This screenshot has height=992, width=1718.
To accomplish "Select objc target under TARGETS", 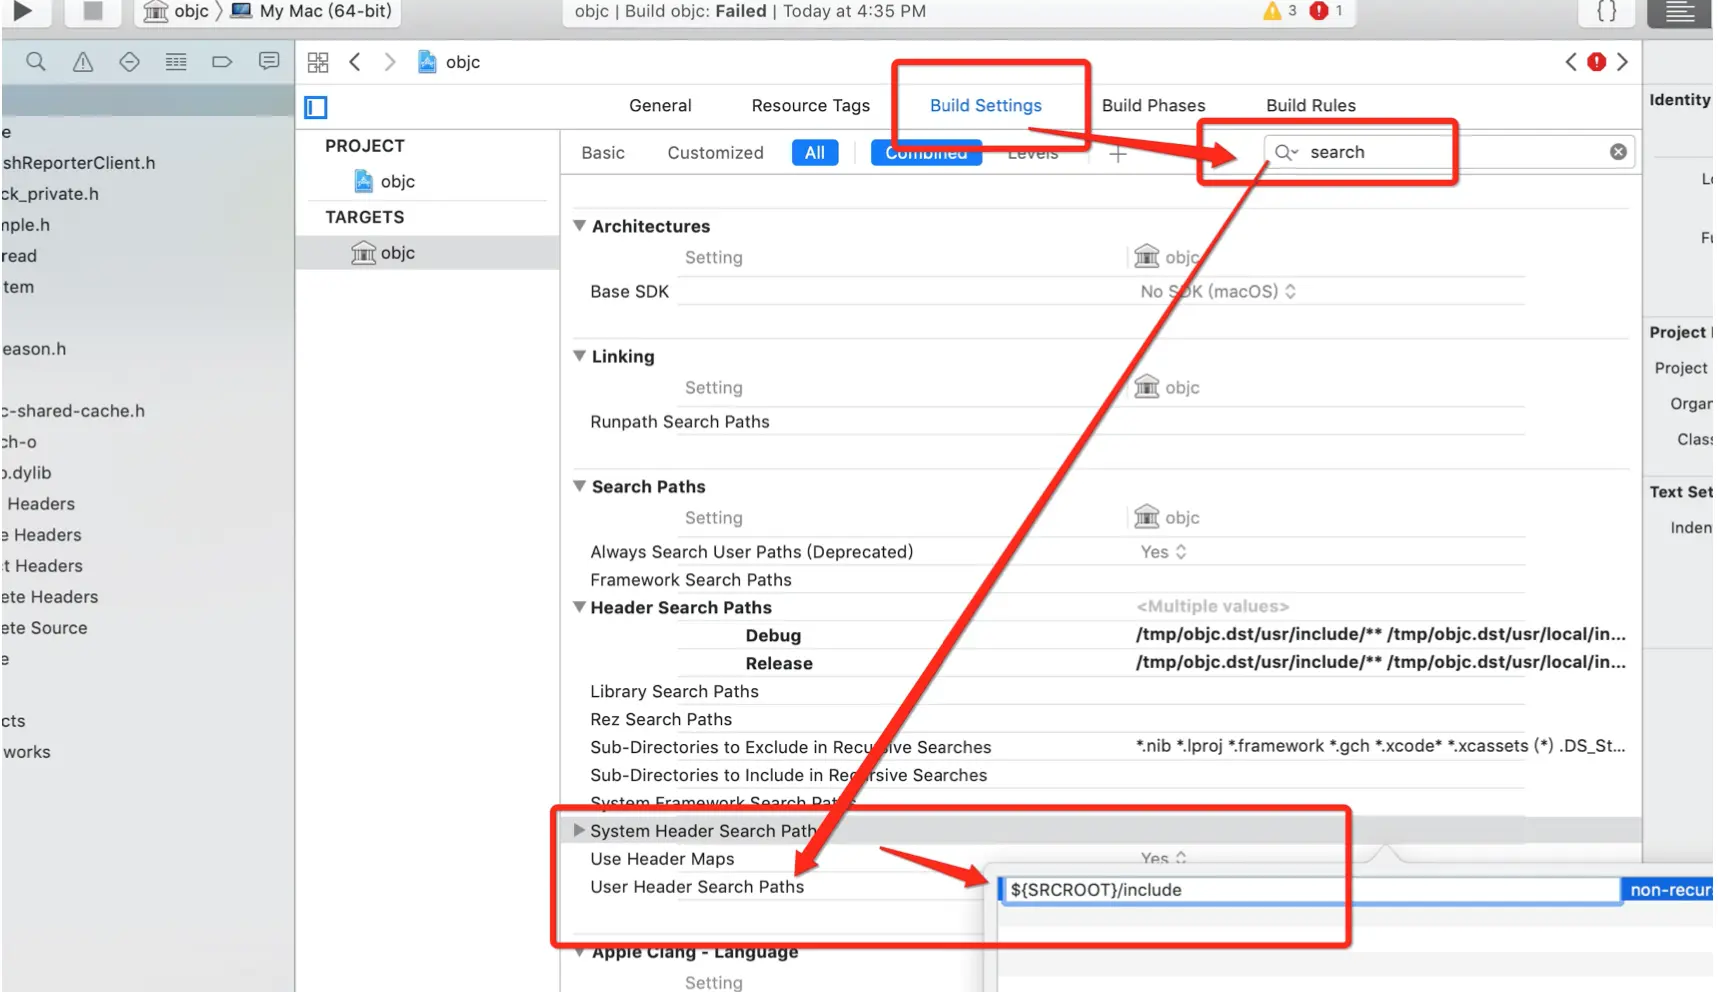I will [383, 253].
